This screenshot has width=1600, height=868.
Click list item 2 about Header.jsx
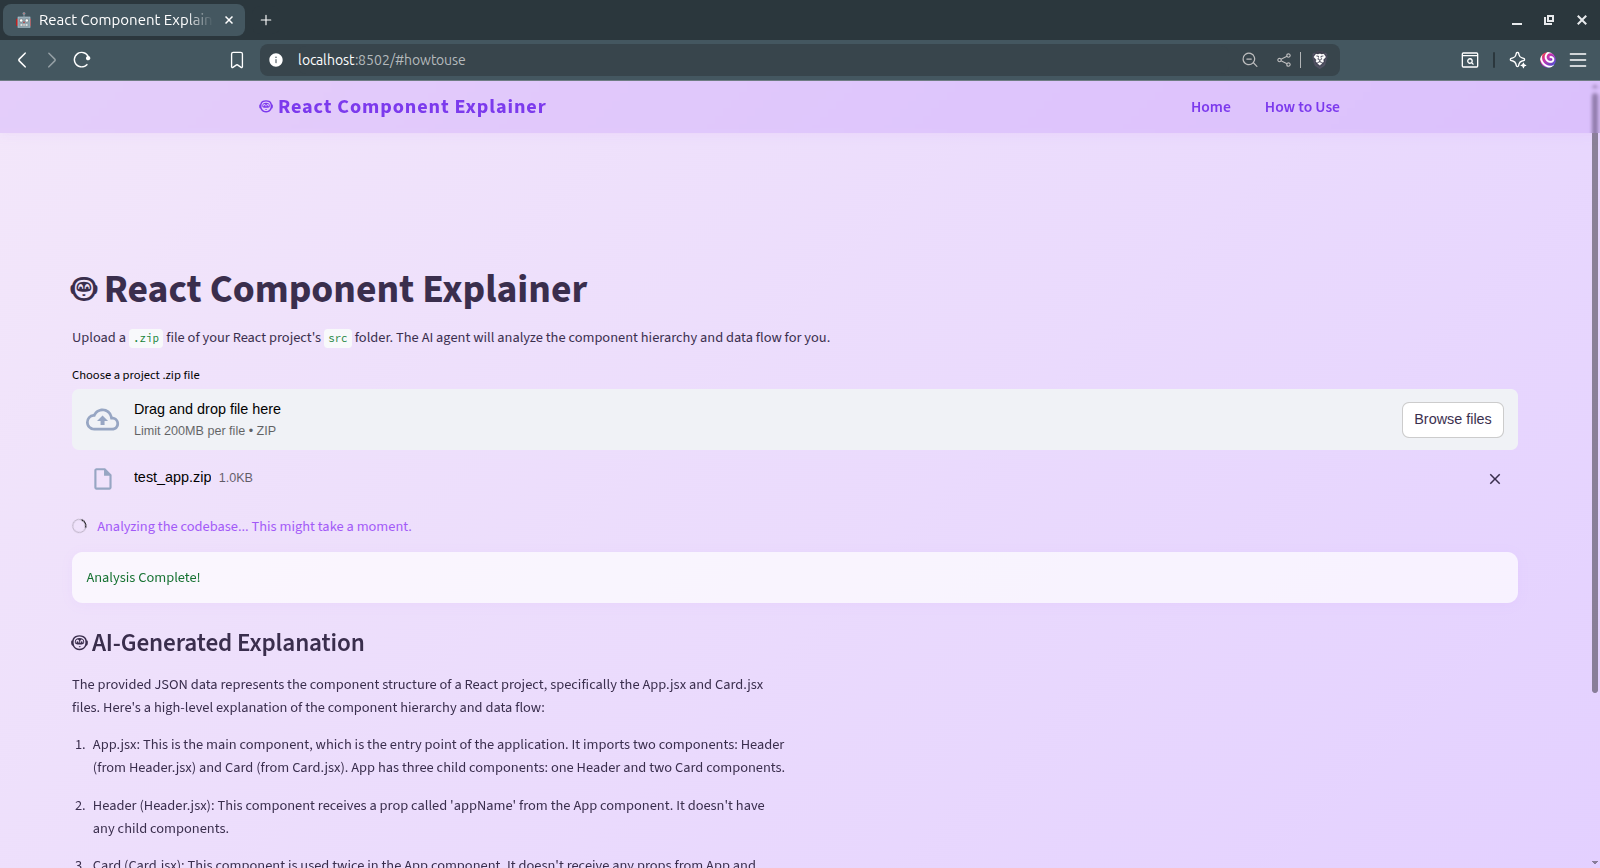[420, 817]
